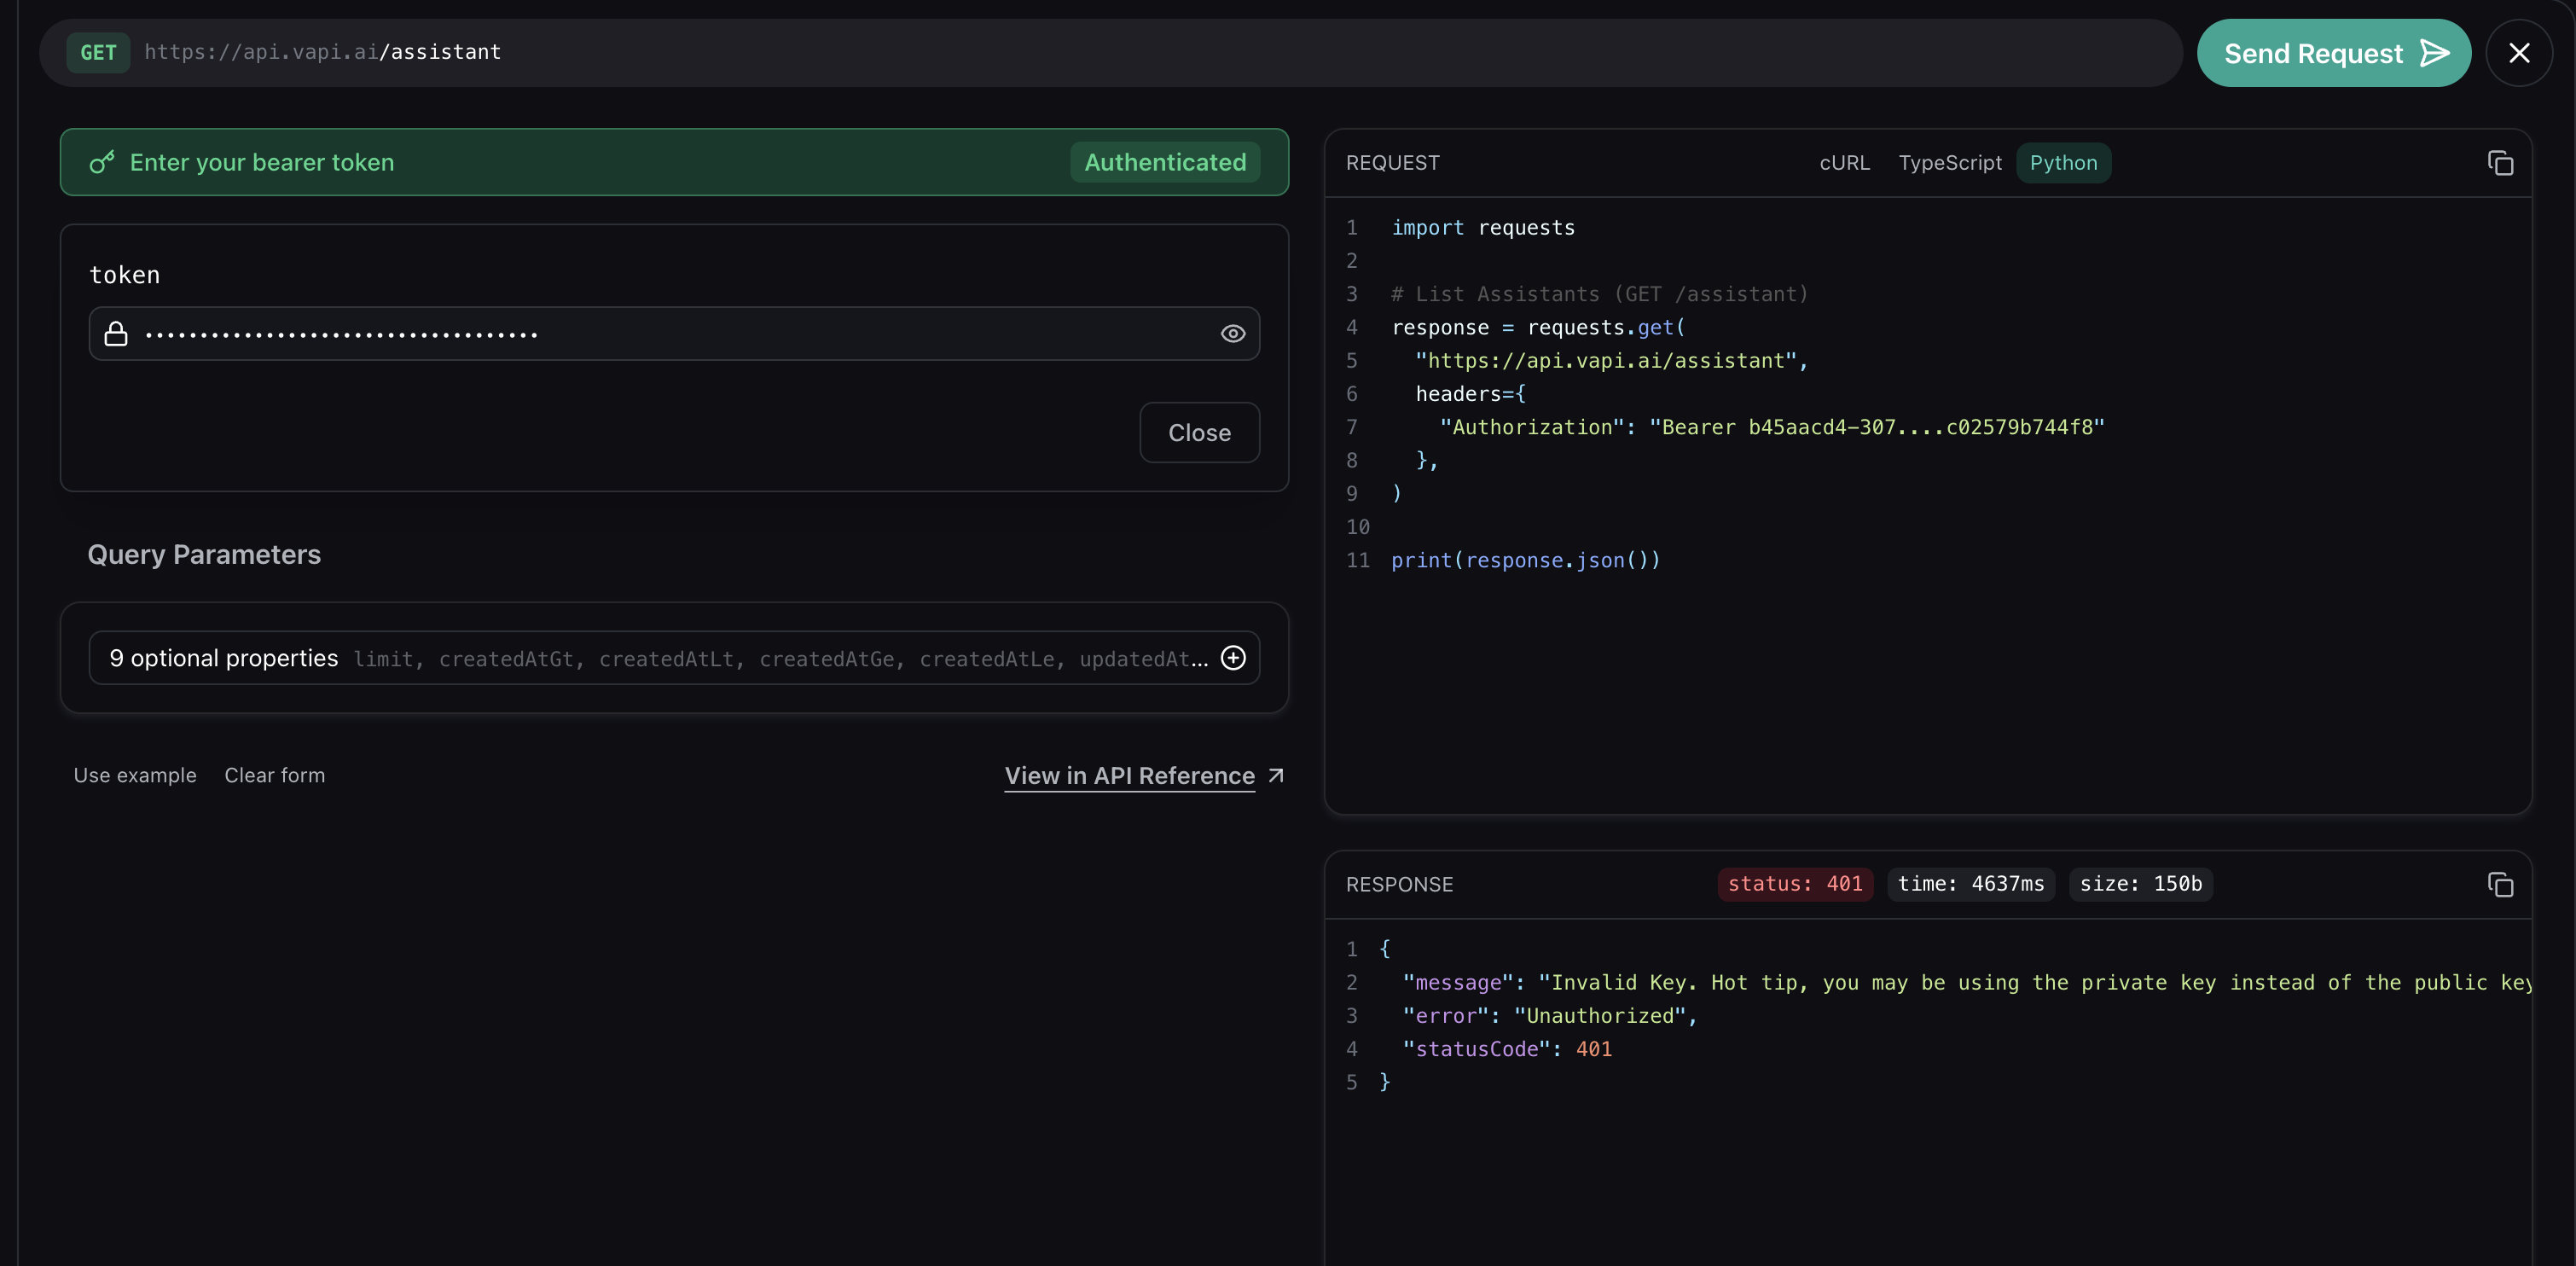Click the REQUEST panel label
The image size is (2576, 1266).
point(1393,163)
